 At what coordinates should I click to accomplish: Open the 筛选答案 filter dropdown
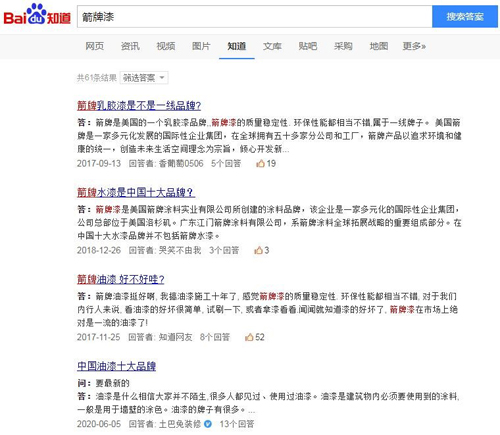point(144,78)
